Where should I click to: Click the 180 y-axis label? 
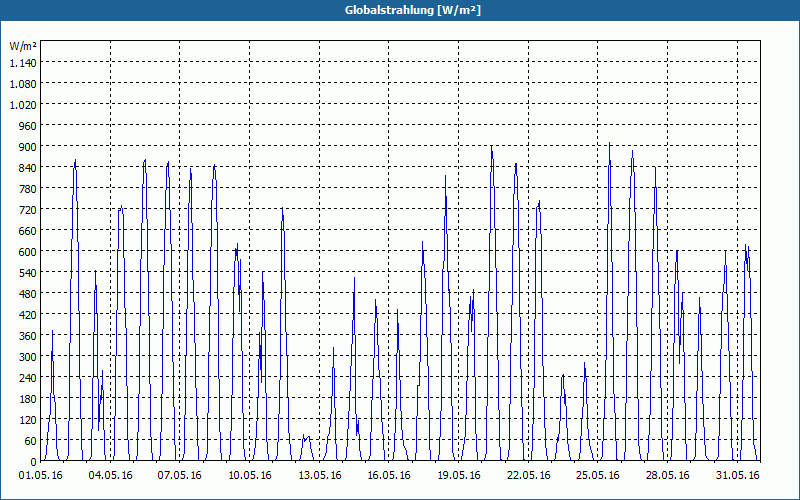28,398
